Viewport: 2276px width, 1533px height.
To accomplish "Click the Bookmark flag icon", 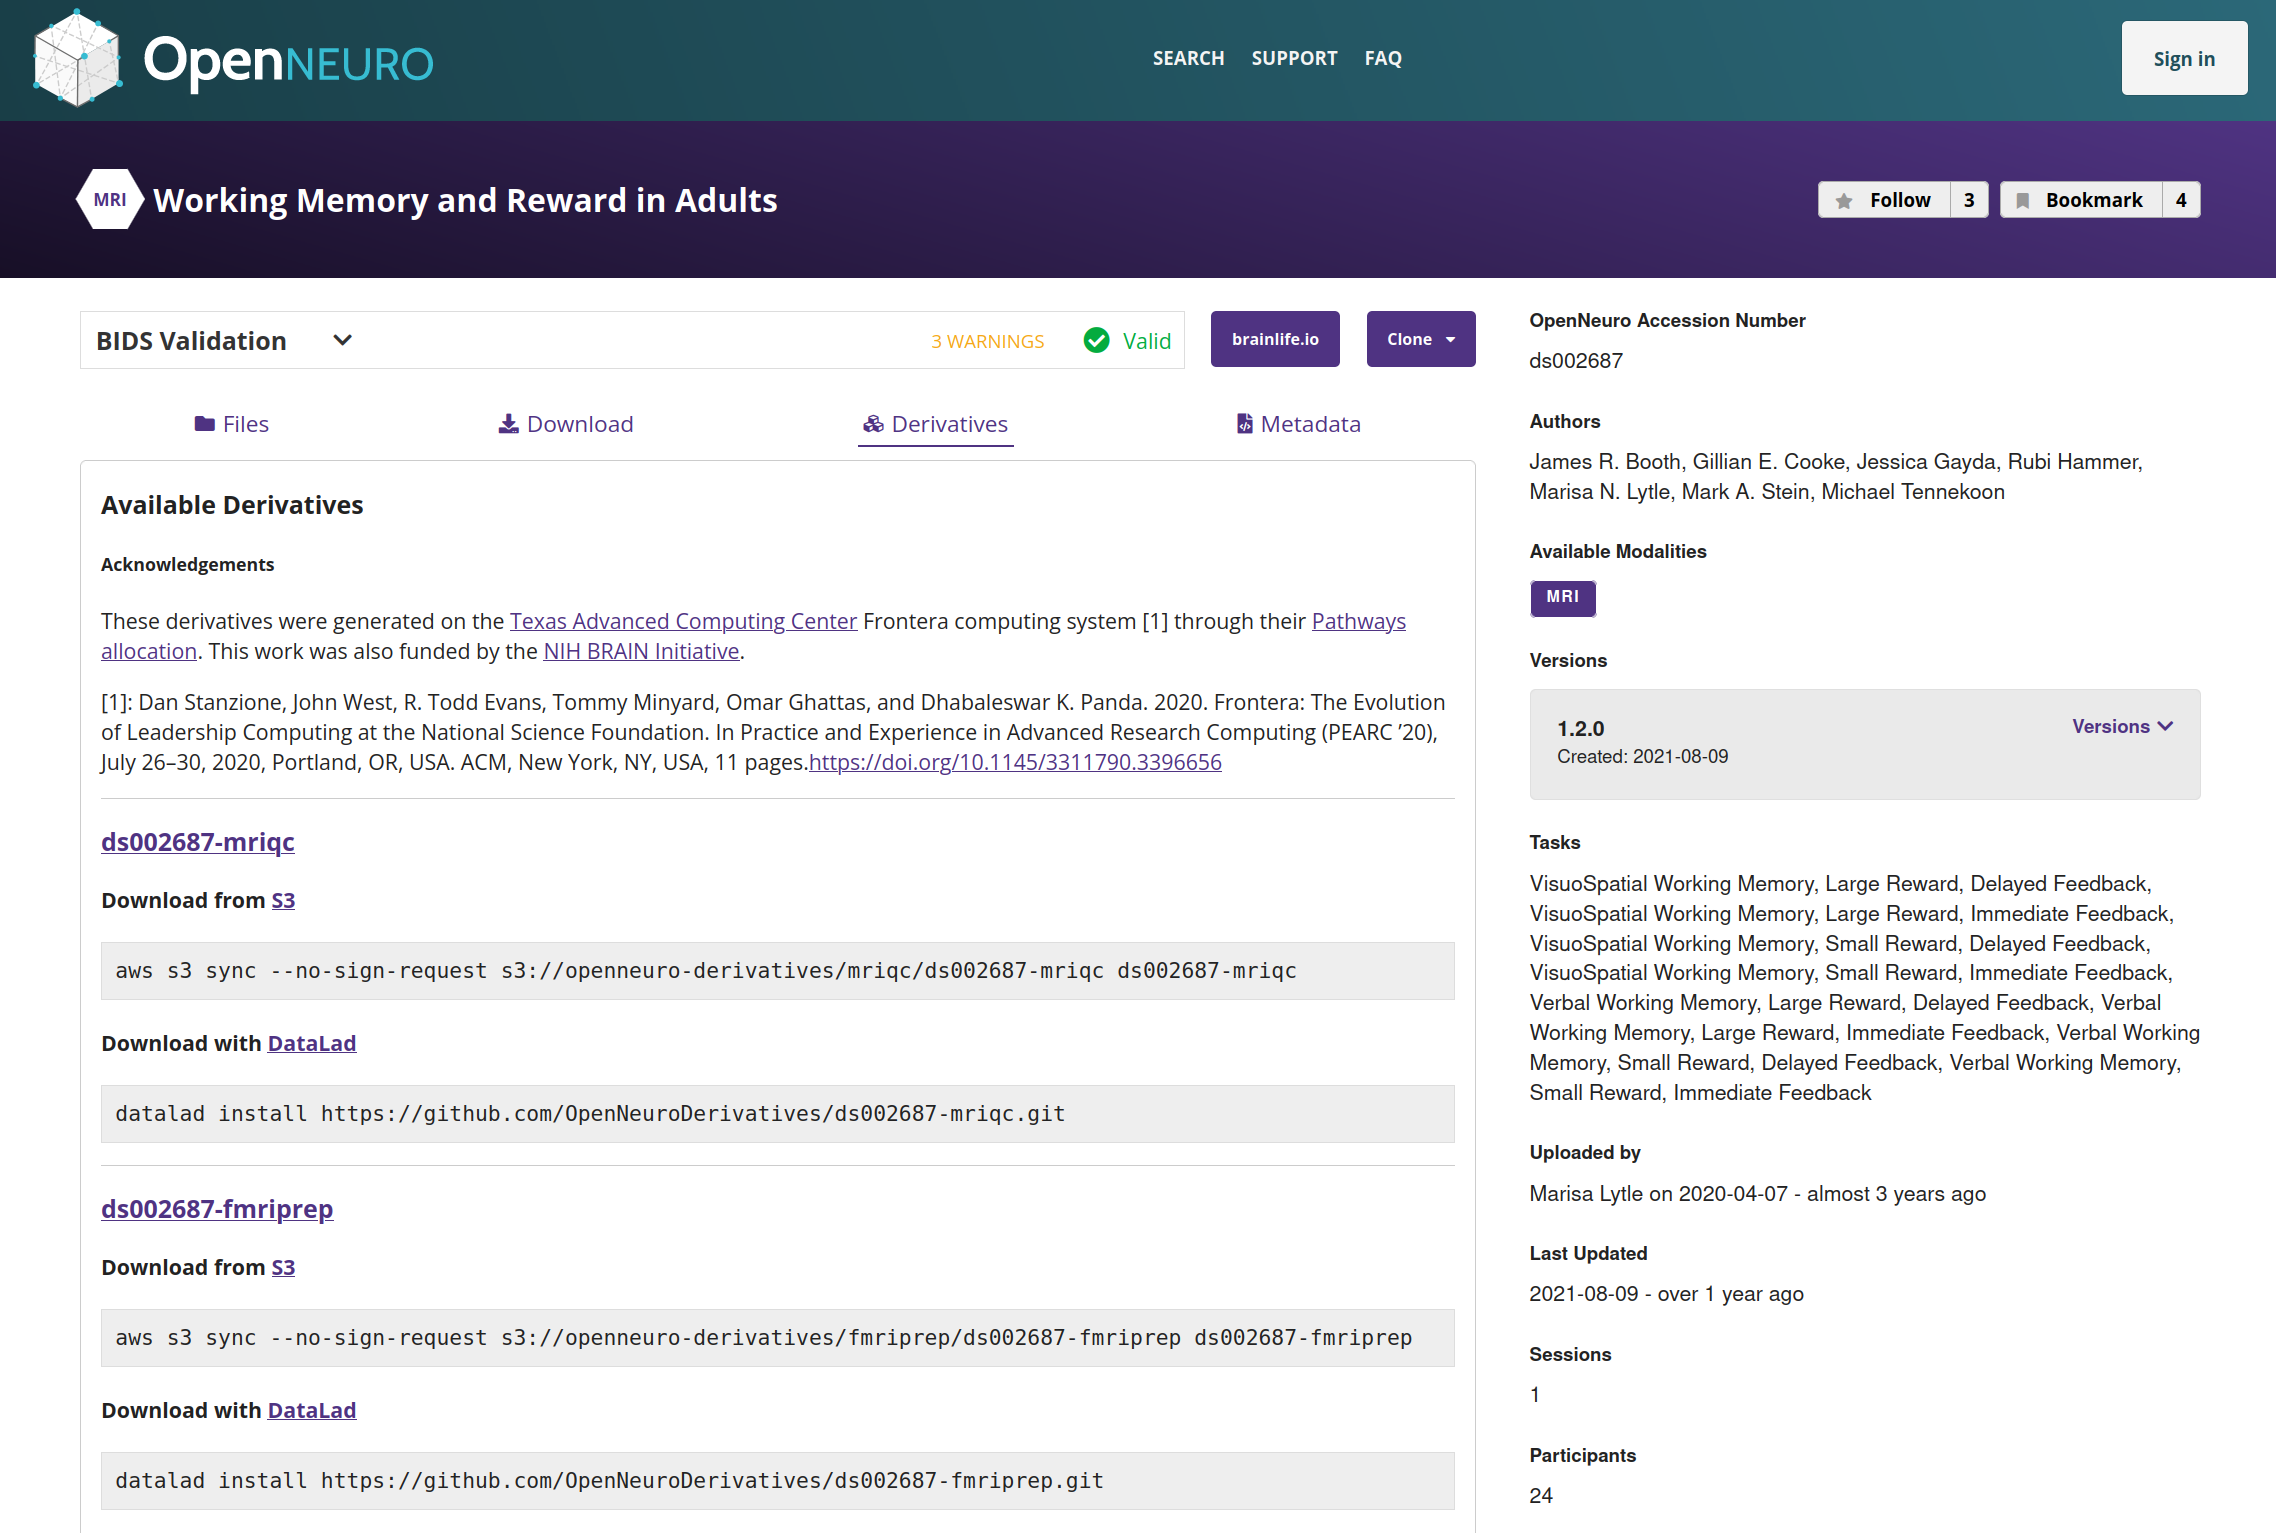I will tap(2022, 201).
